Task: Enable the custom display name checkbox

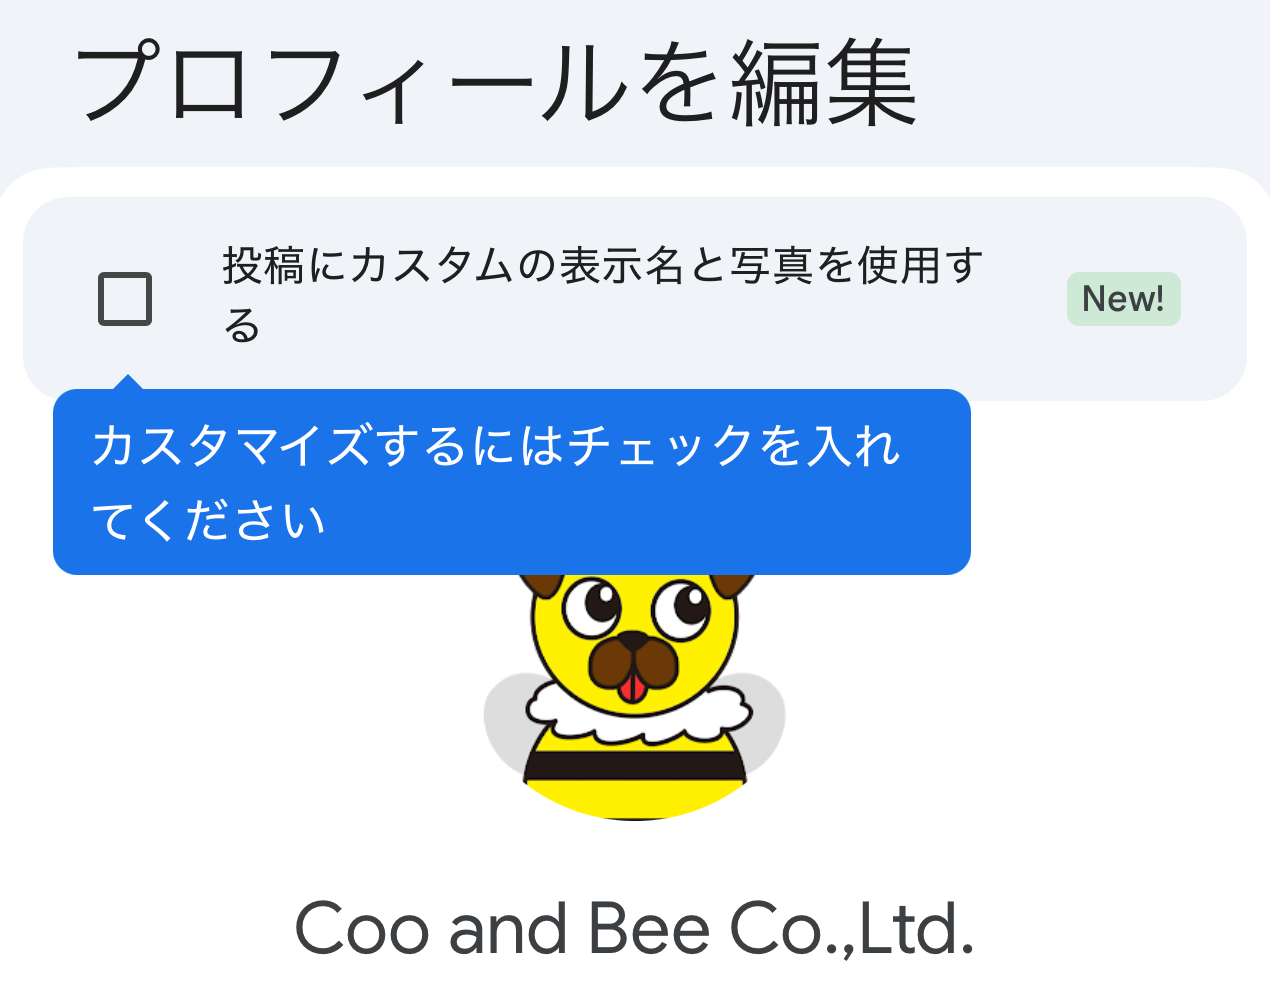Action: (x=125, y=298)
